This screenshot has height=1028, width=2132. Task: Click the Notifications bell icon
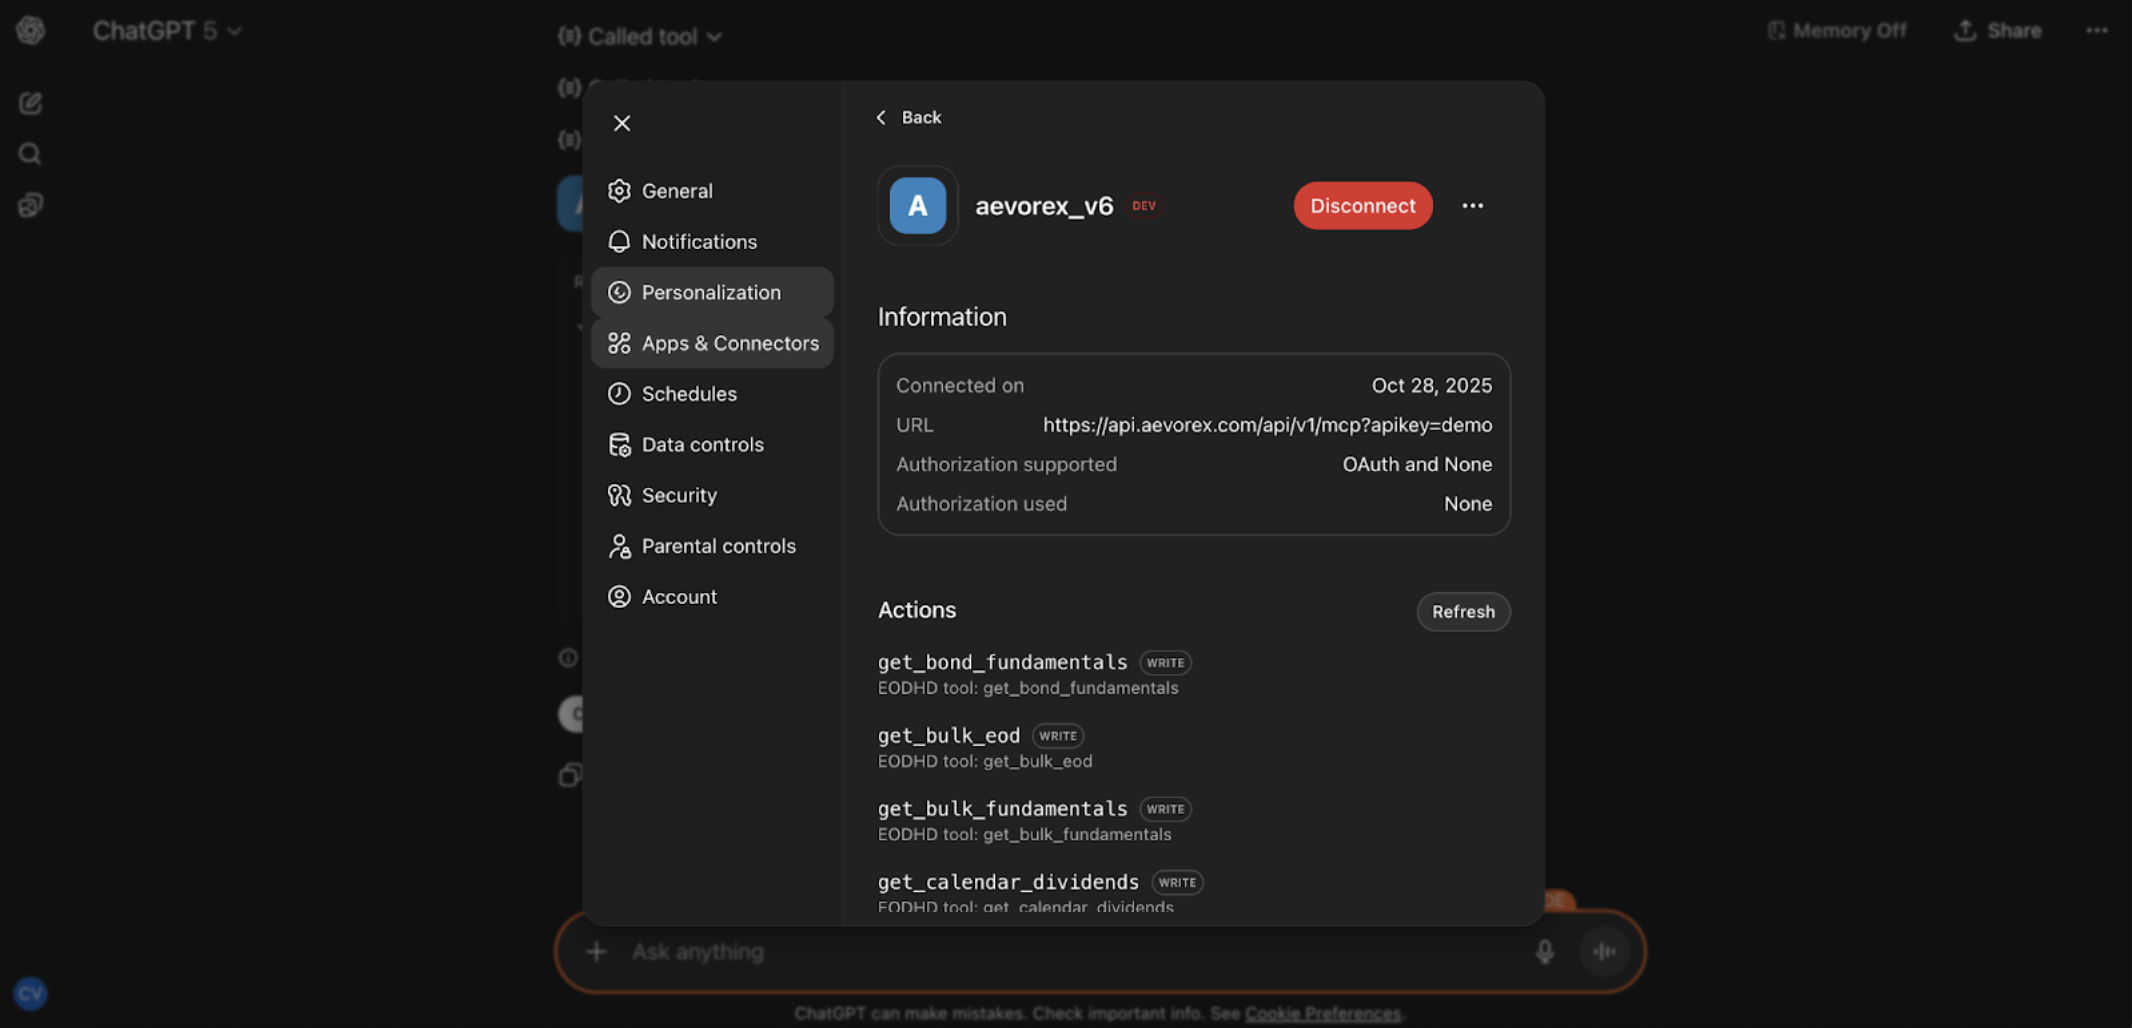(620, 241)
